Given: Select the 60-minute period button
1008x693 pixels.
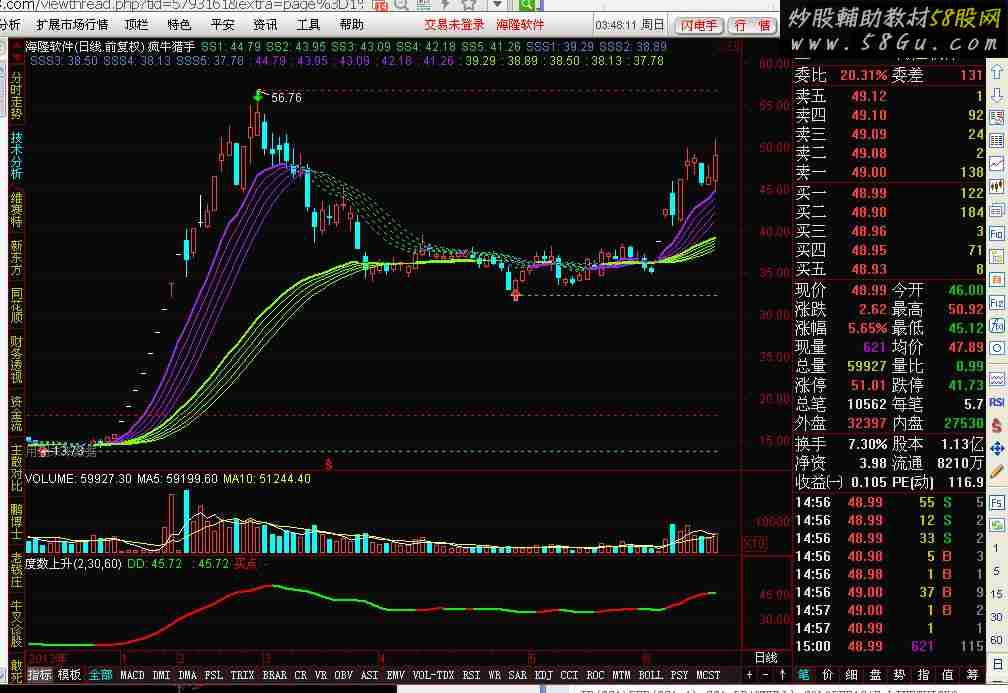Looking at the screenshot, I should pyautogui.click(x=996, y=640).
